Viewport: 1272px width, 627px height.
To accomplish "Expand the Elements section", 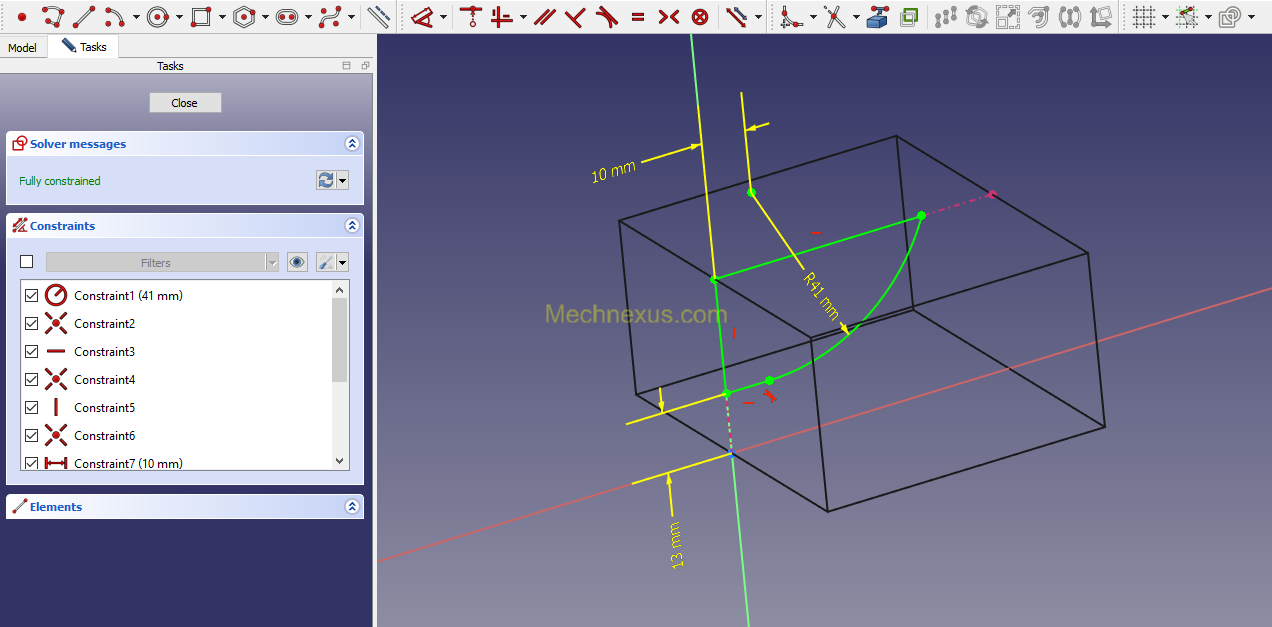I will point(352,507).
